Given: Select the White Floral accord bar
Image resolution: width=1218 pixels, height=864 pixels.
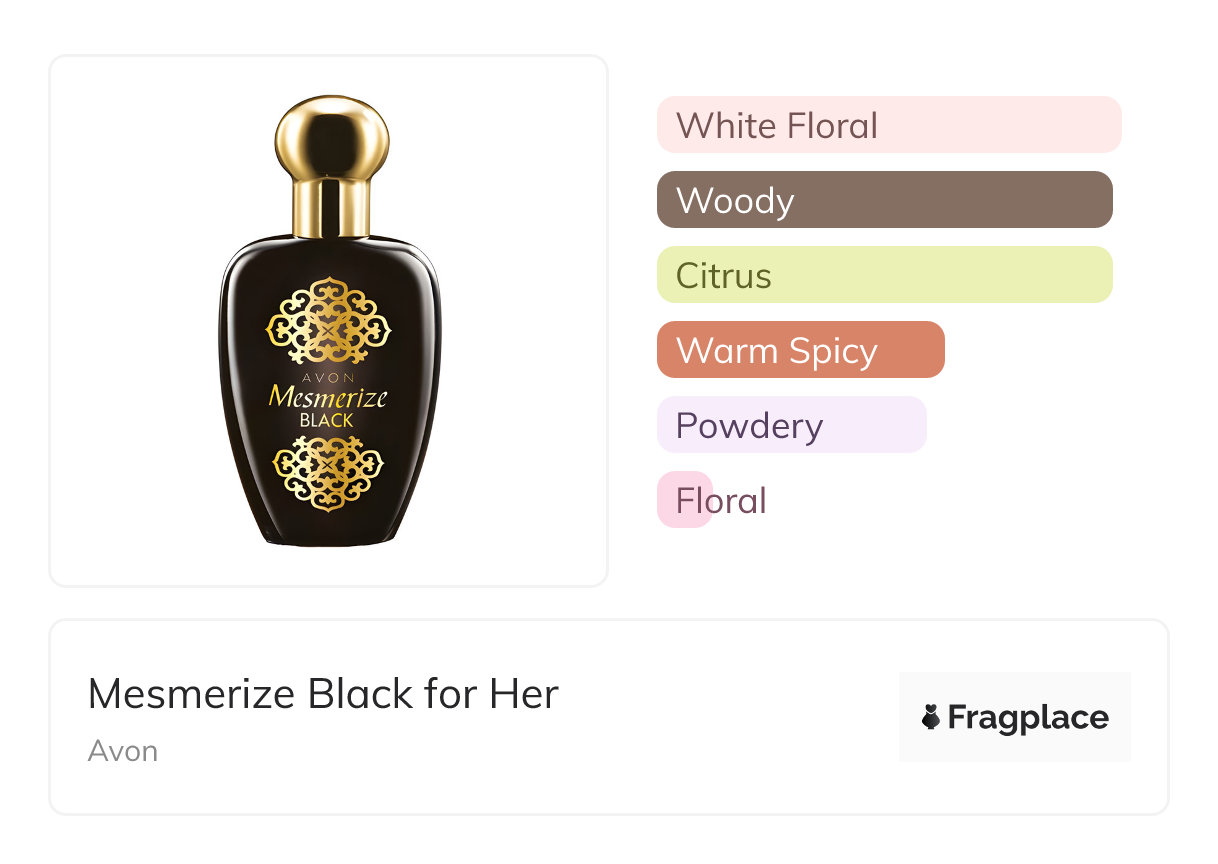Looking at the screenshot, I should coord(888,125).
